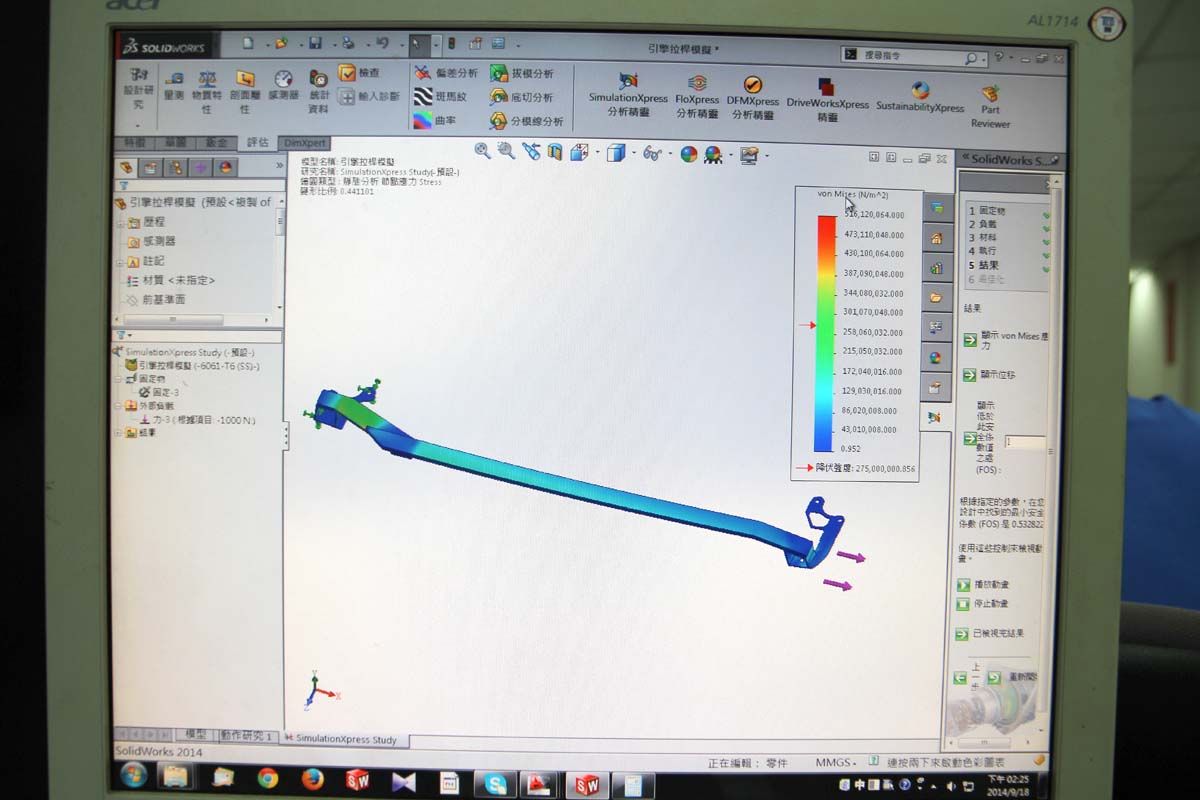Click Show von Mises stress button

pyautogui.click(x=970, y=340)
